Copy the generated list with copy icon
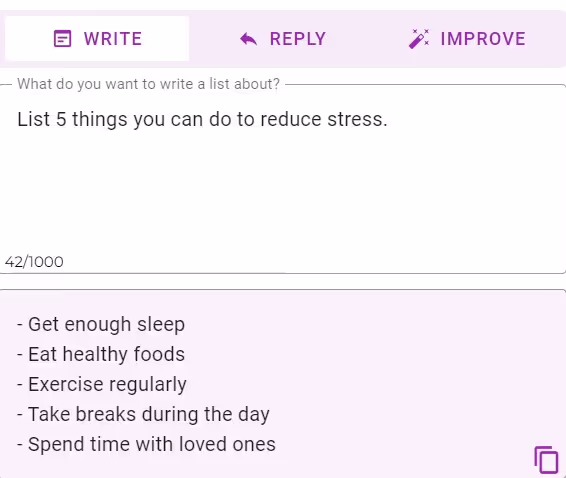Screen dimensions: 566x478 pos(546,460)
